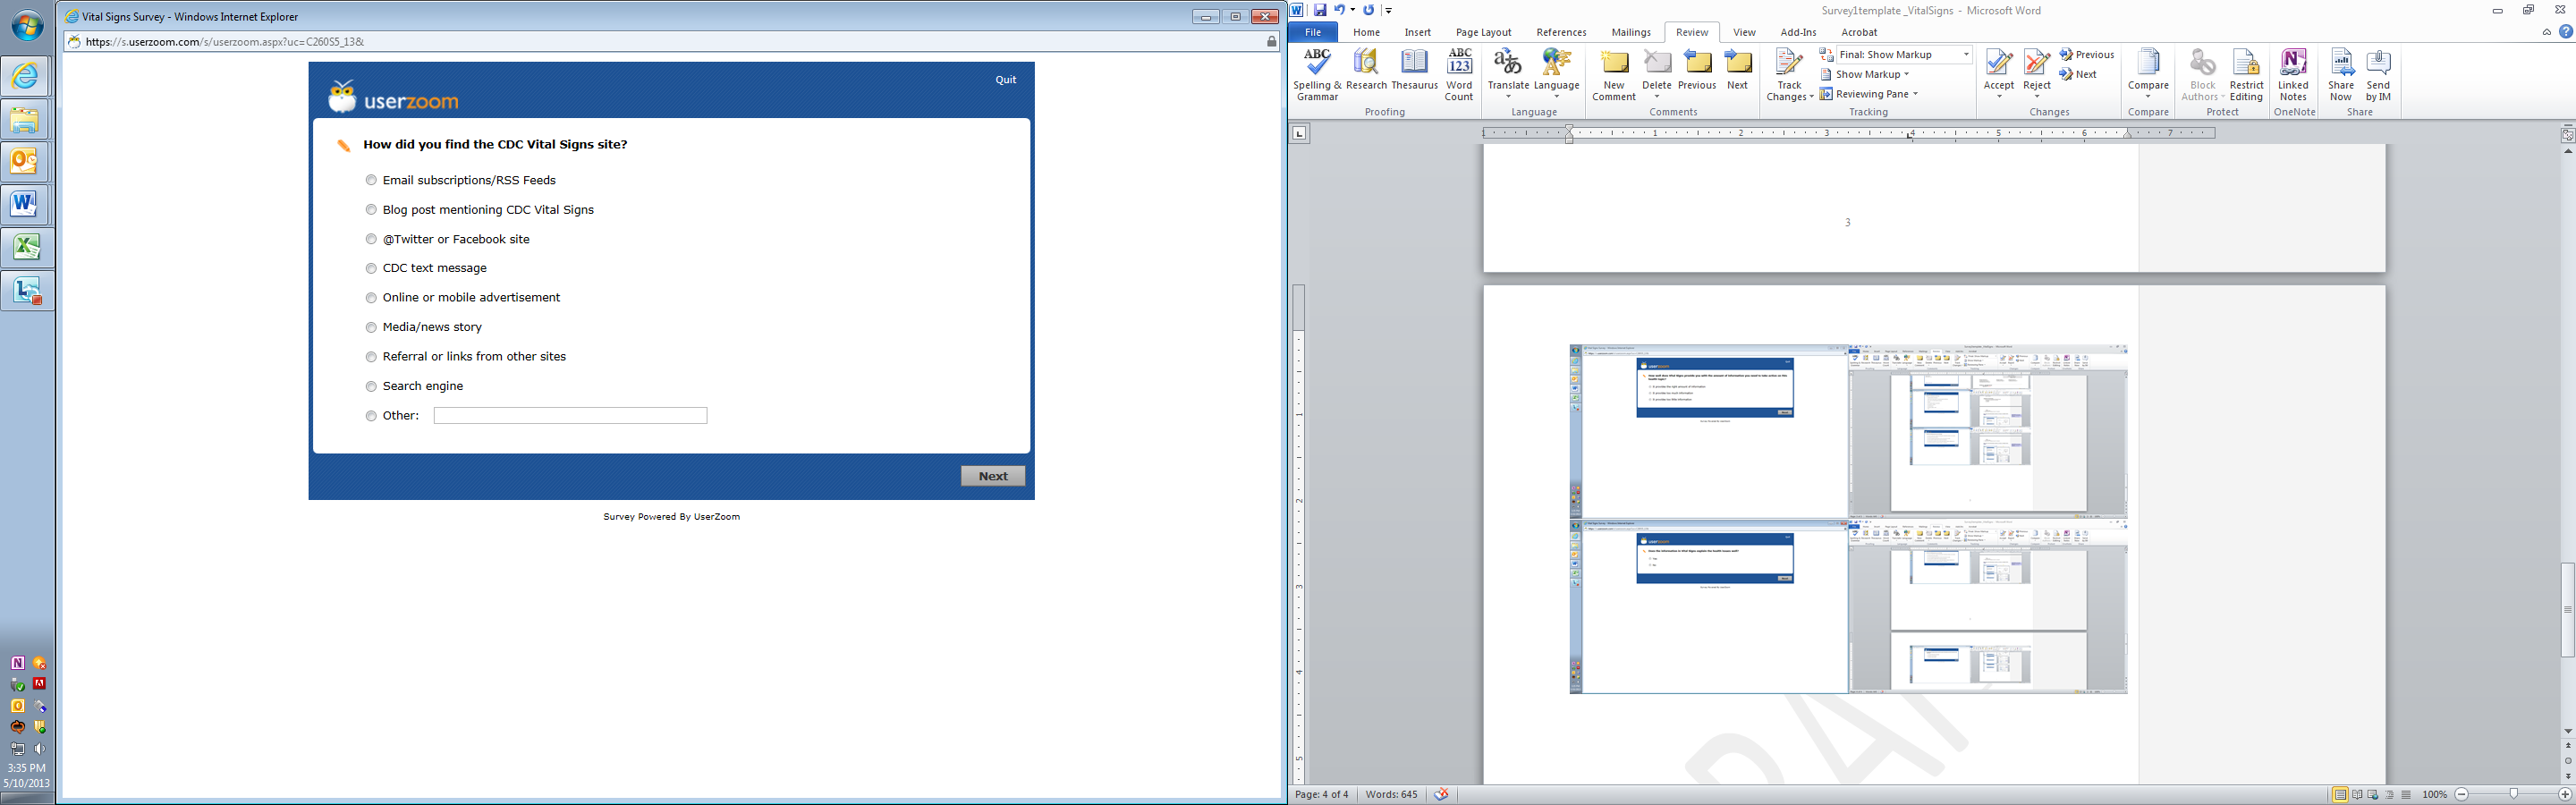Open the References tab
This screenshot has height=805, width=2576.
[x=1561, y=32]
